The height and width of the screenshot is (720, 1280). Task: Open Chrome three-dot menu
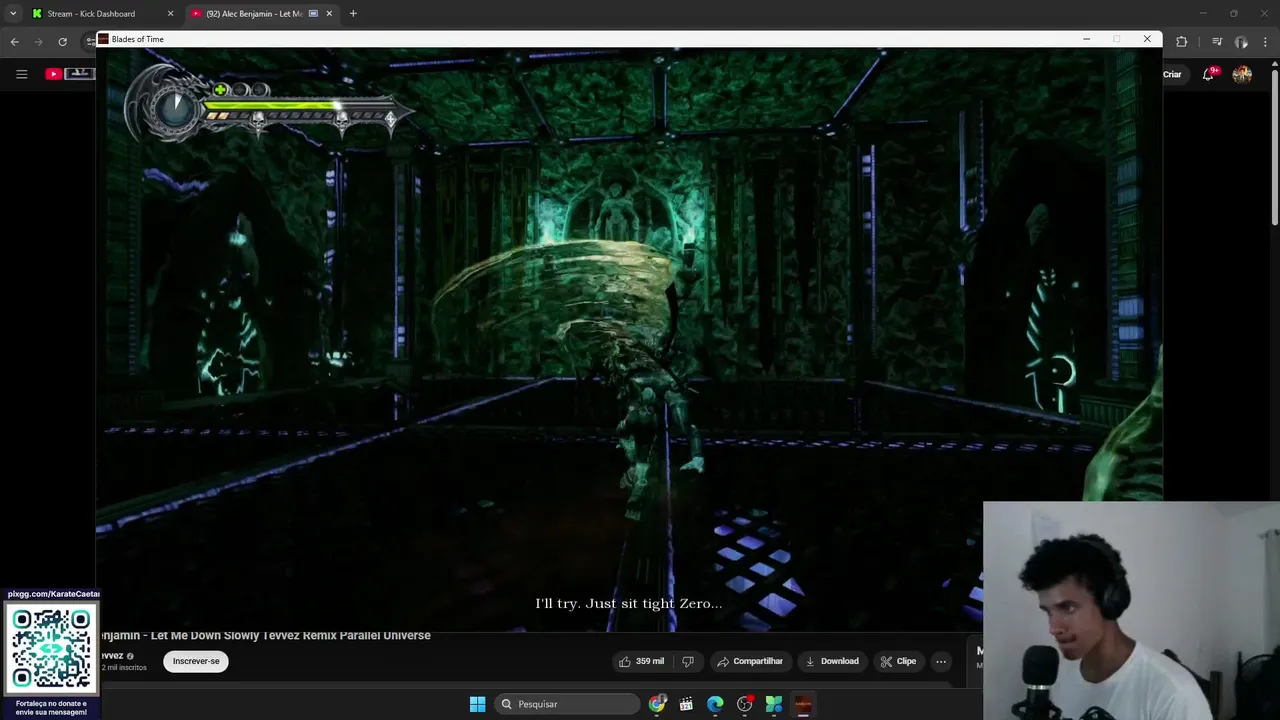1266,42
